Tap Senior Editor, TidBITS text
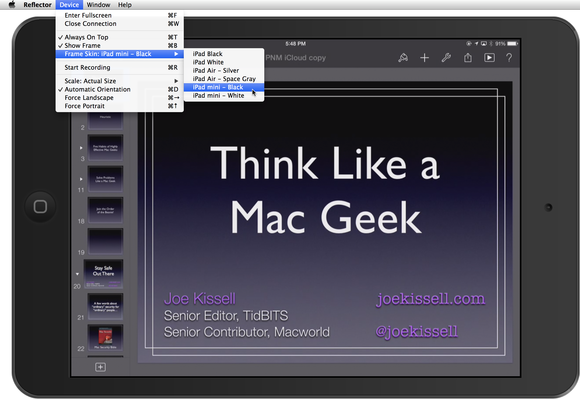Viewport: 580px width, 399px height. (226, 315)
